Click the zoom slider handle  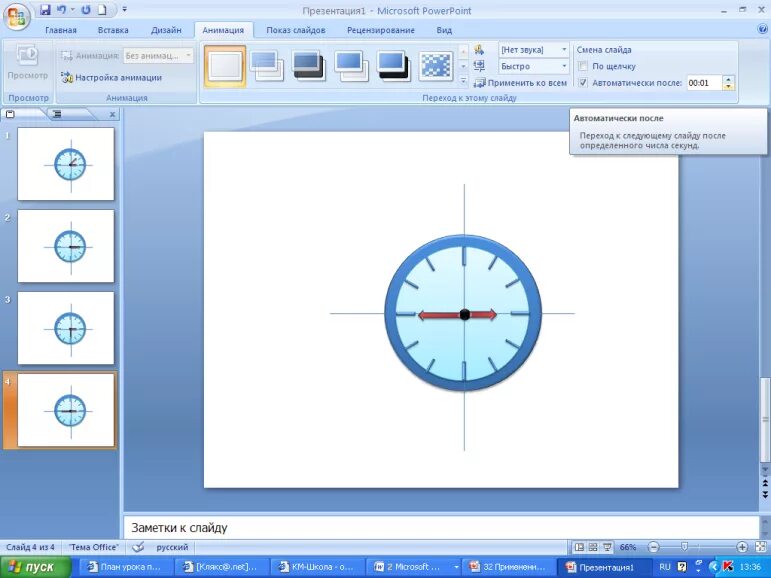(x=684, y=547)
